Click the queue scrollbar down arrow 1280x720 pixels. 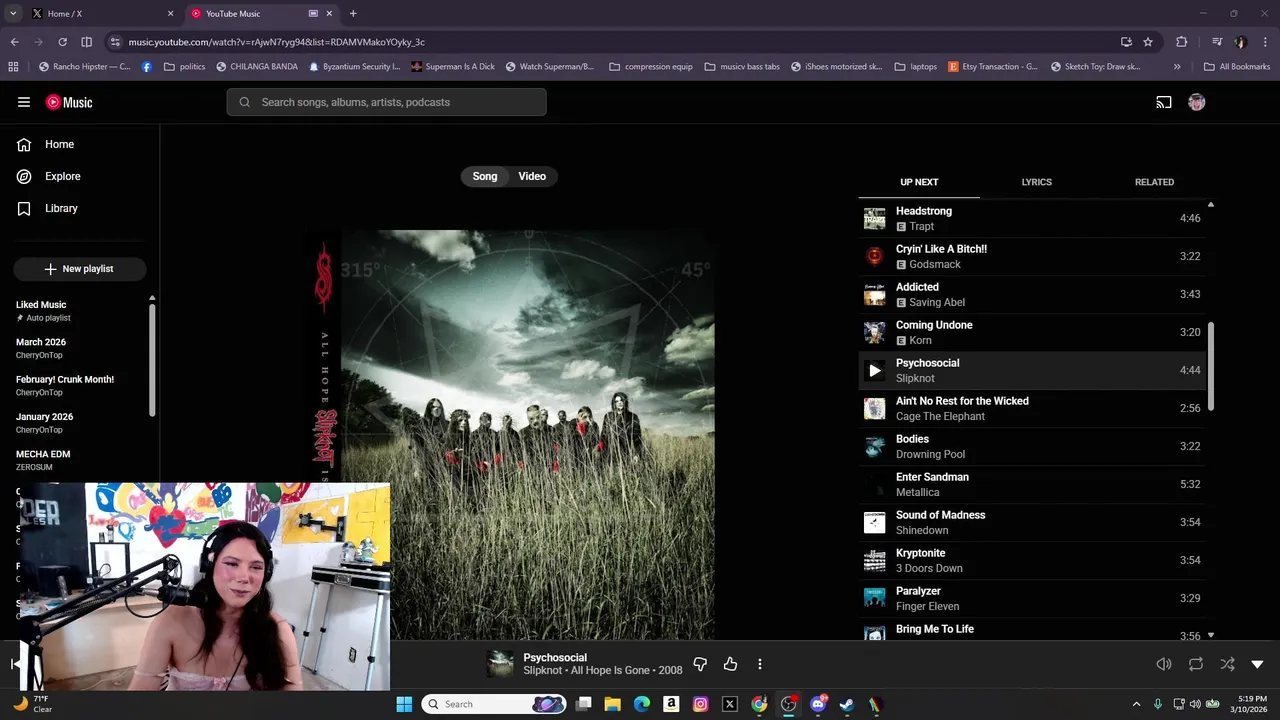(1211, 635)
